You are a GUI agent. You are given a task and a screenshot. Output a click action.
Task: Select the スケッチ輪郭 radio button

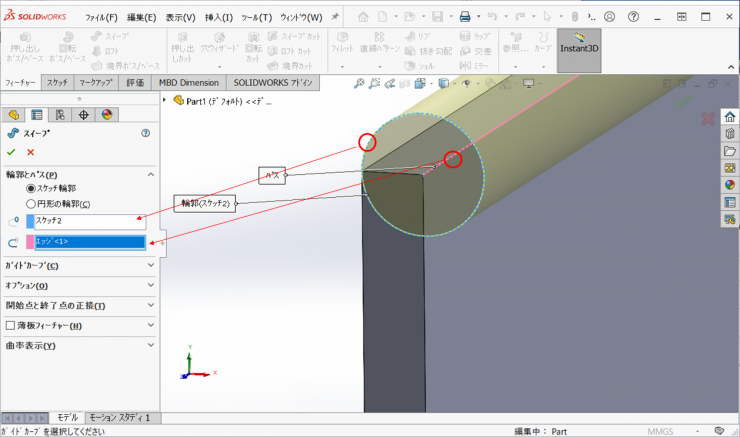pos(31,188)
